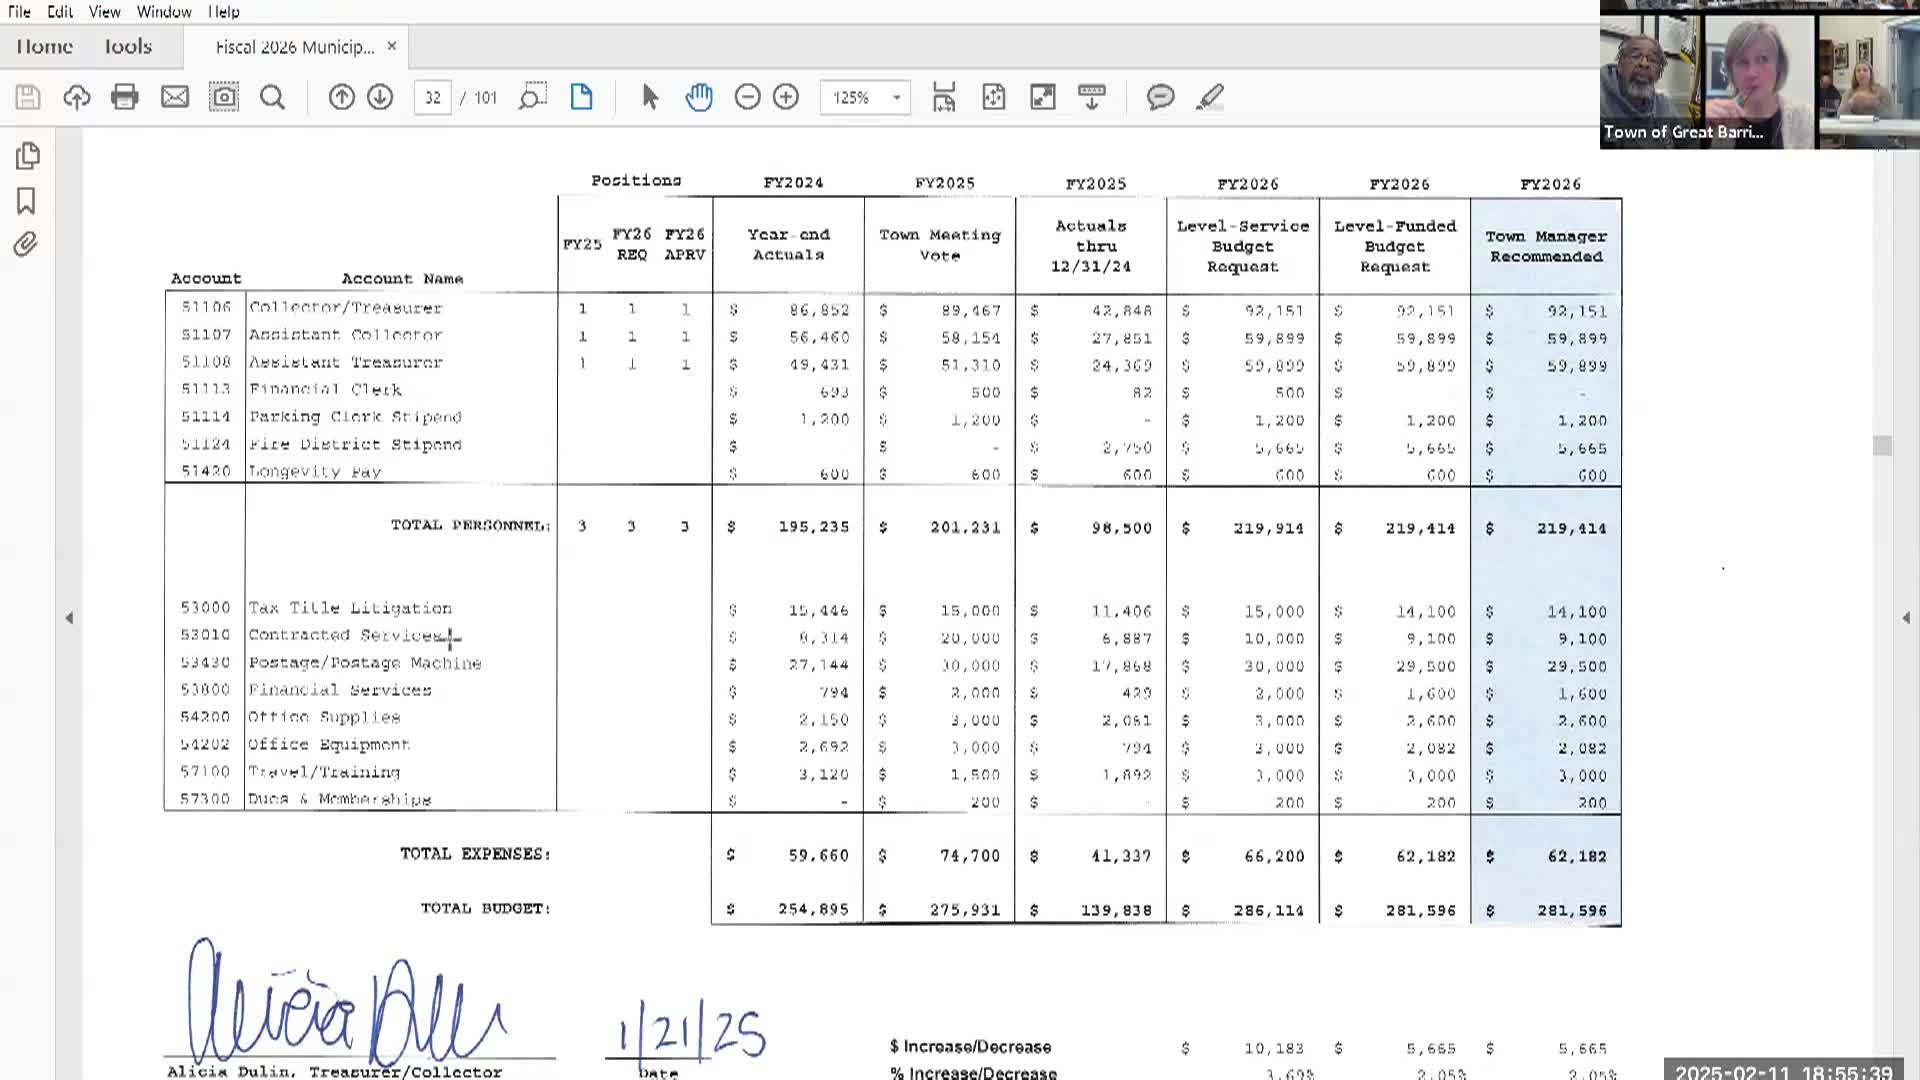
Task: Click the page number input field
Action: coord(433,97)
